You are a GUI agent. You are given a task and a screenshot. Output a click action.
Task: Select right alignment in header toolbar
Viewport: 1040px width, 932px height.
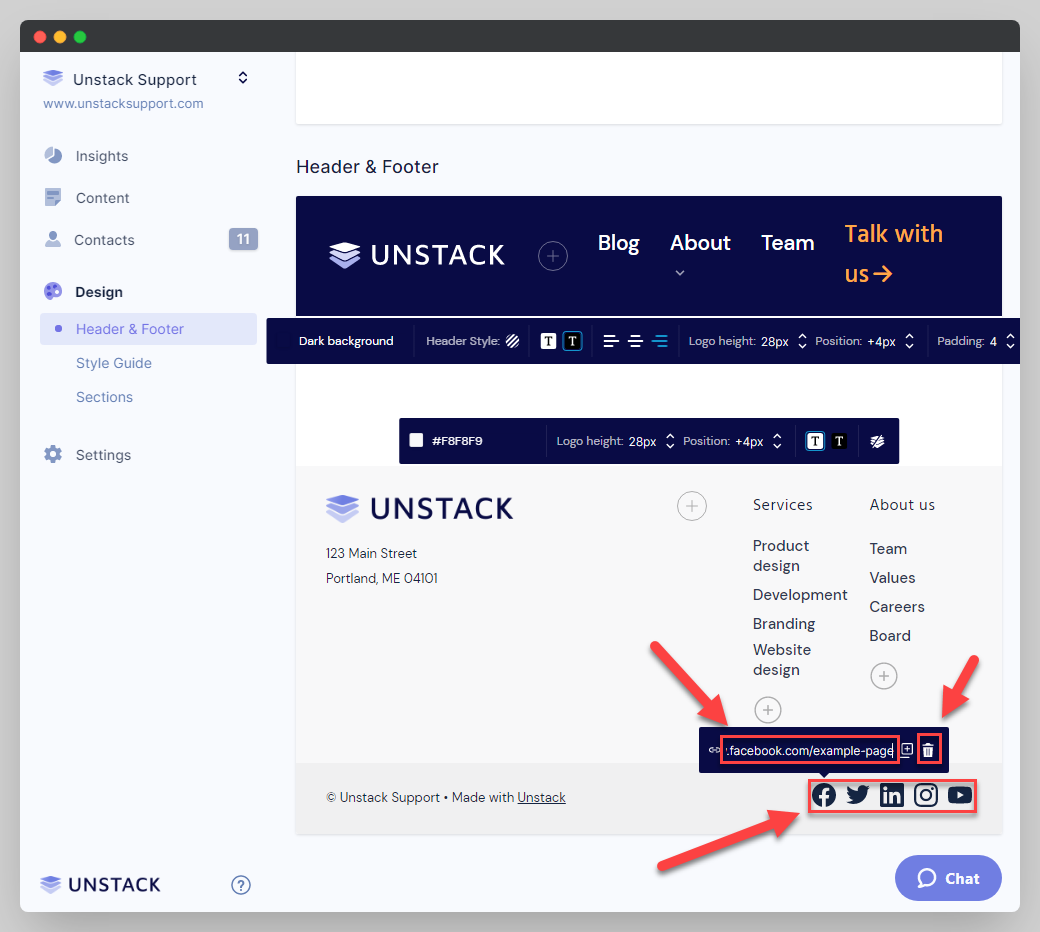[660, 341]
